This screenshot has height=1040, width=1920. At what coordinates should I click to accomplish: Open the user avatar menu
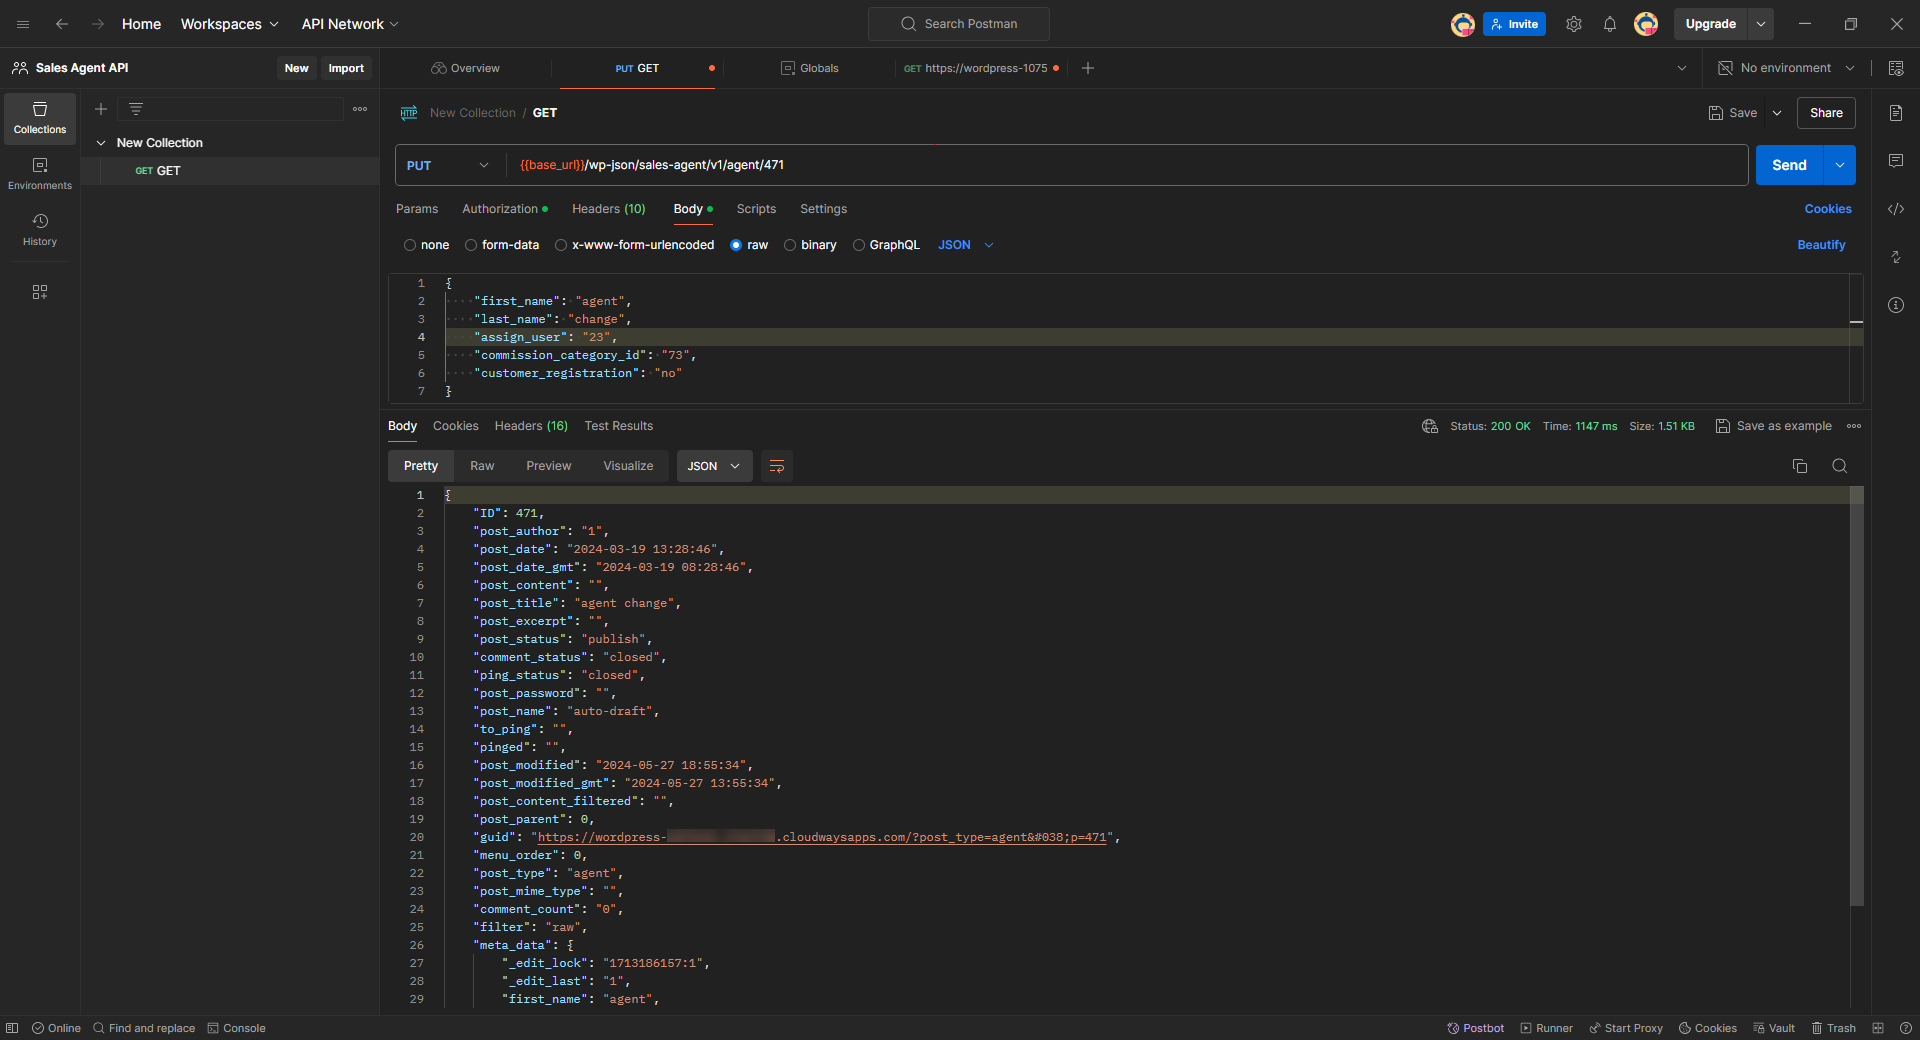(x=1646, y=24)
